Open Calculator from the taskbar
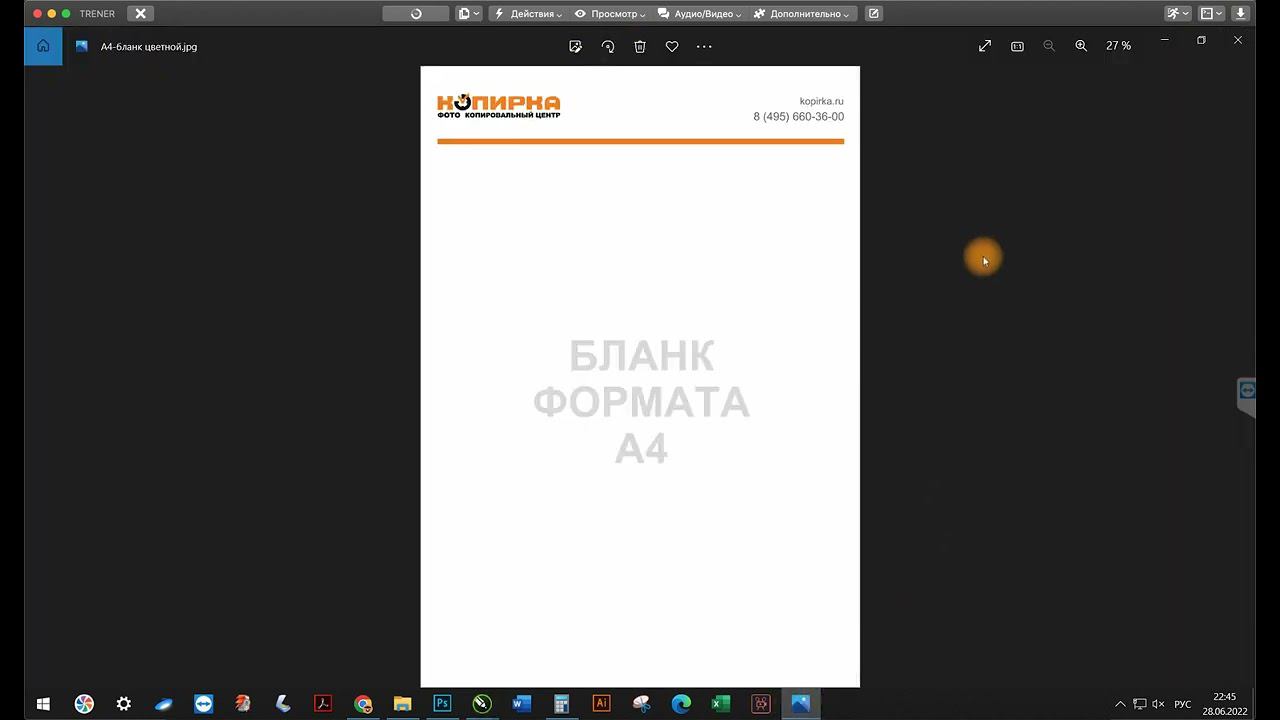1280x720 pixels. pos(562,704)
